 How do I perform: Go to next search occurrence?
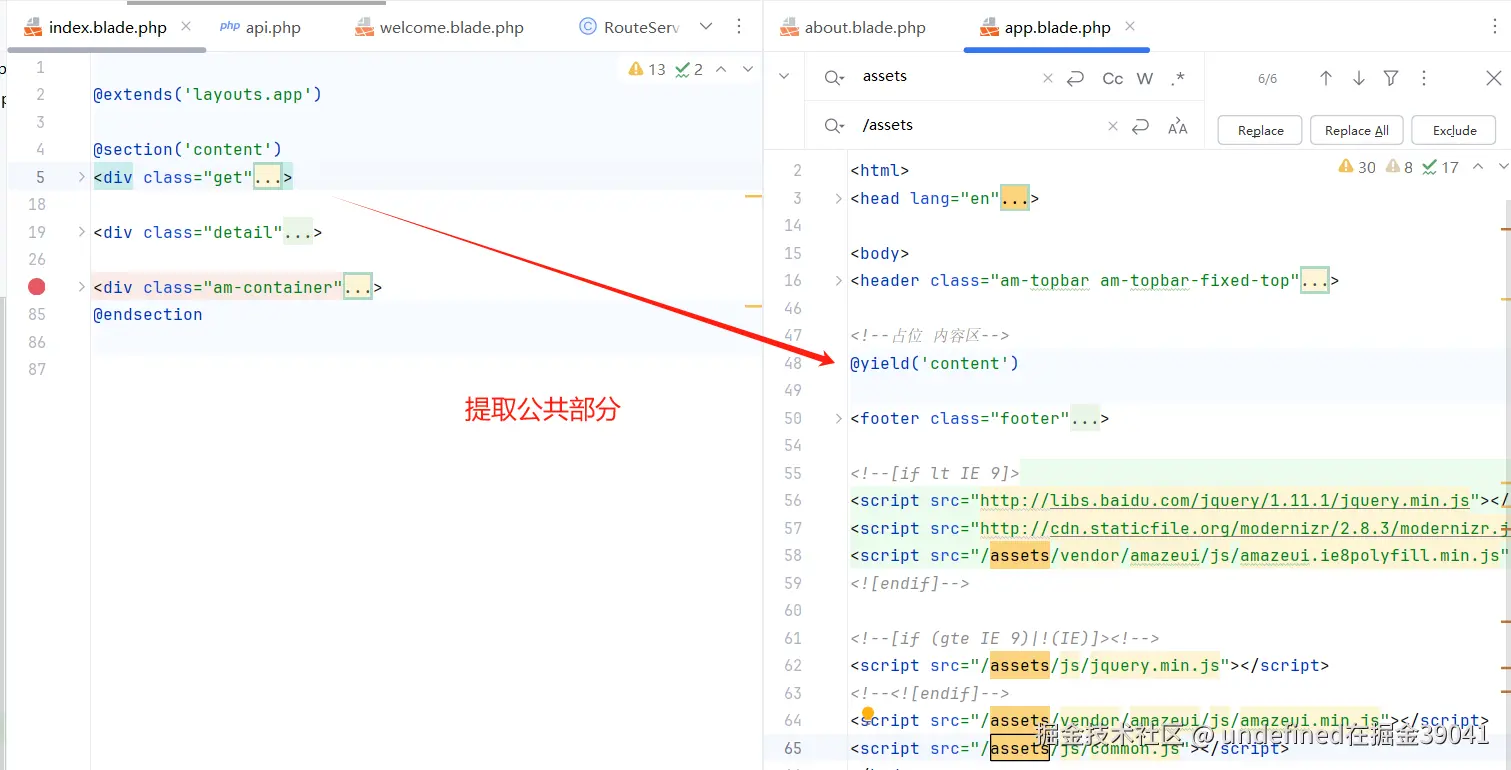click(1359, 78)
